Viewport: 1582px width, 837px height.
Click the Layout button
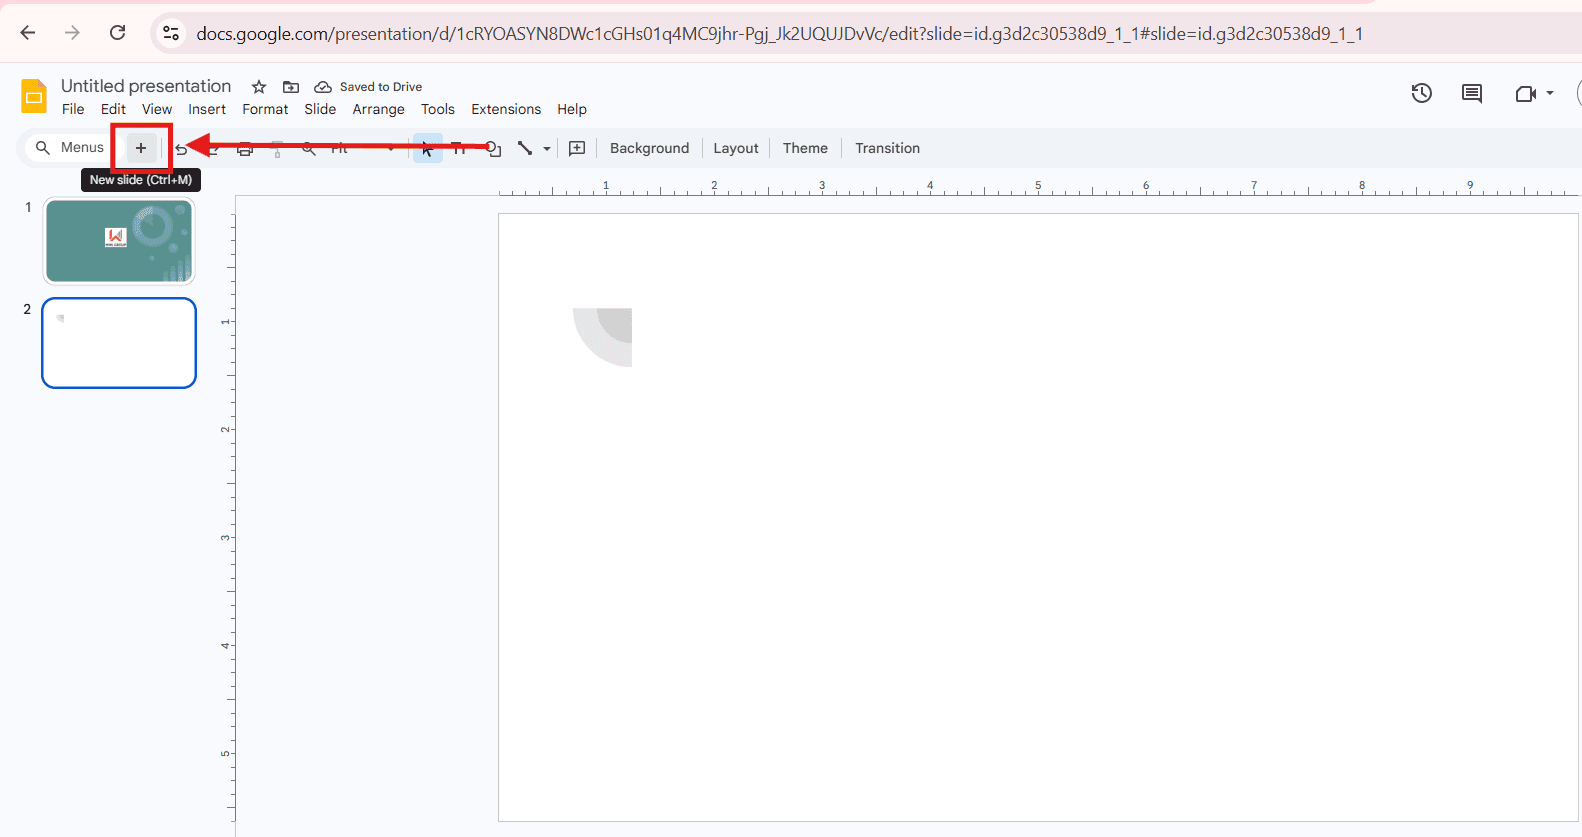click(736, 148)
